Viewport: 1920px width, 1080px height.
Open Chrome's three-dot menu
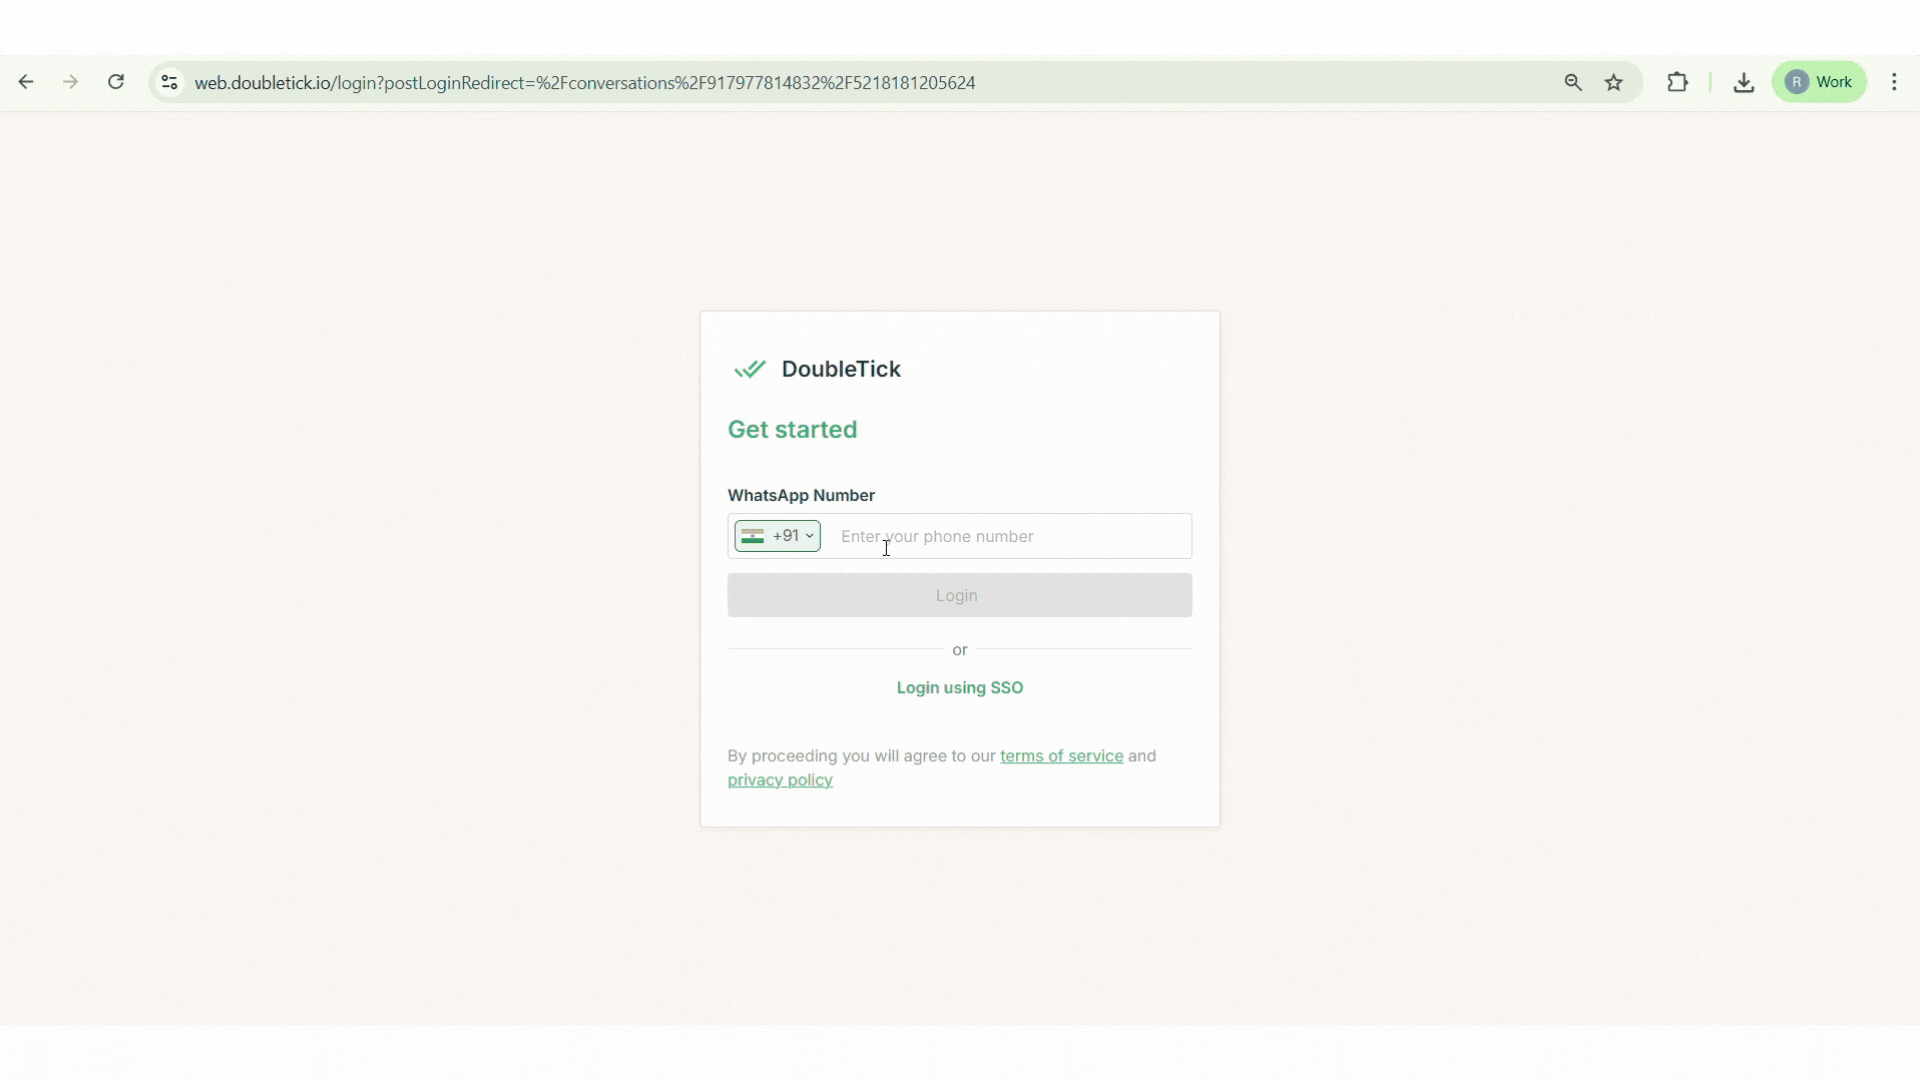pos(1894,82)
